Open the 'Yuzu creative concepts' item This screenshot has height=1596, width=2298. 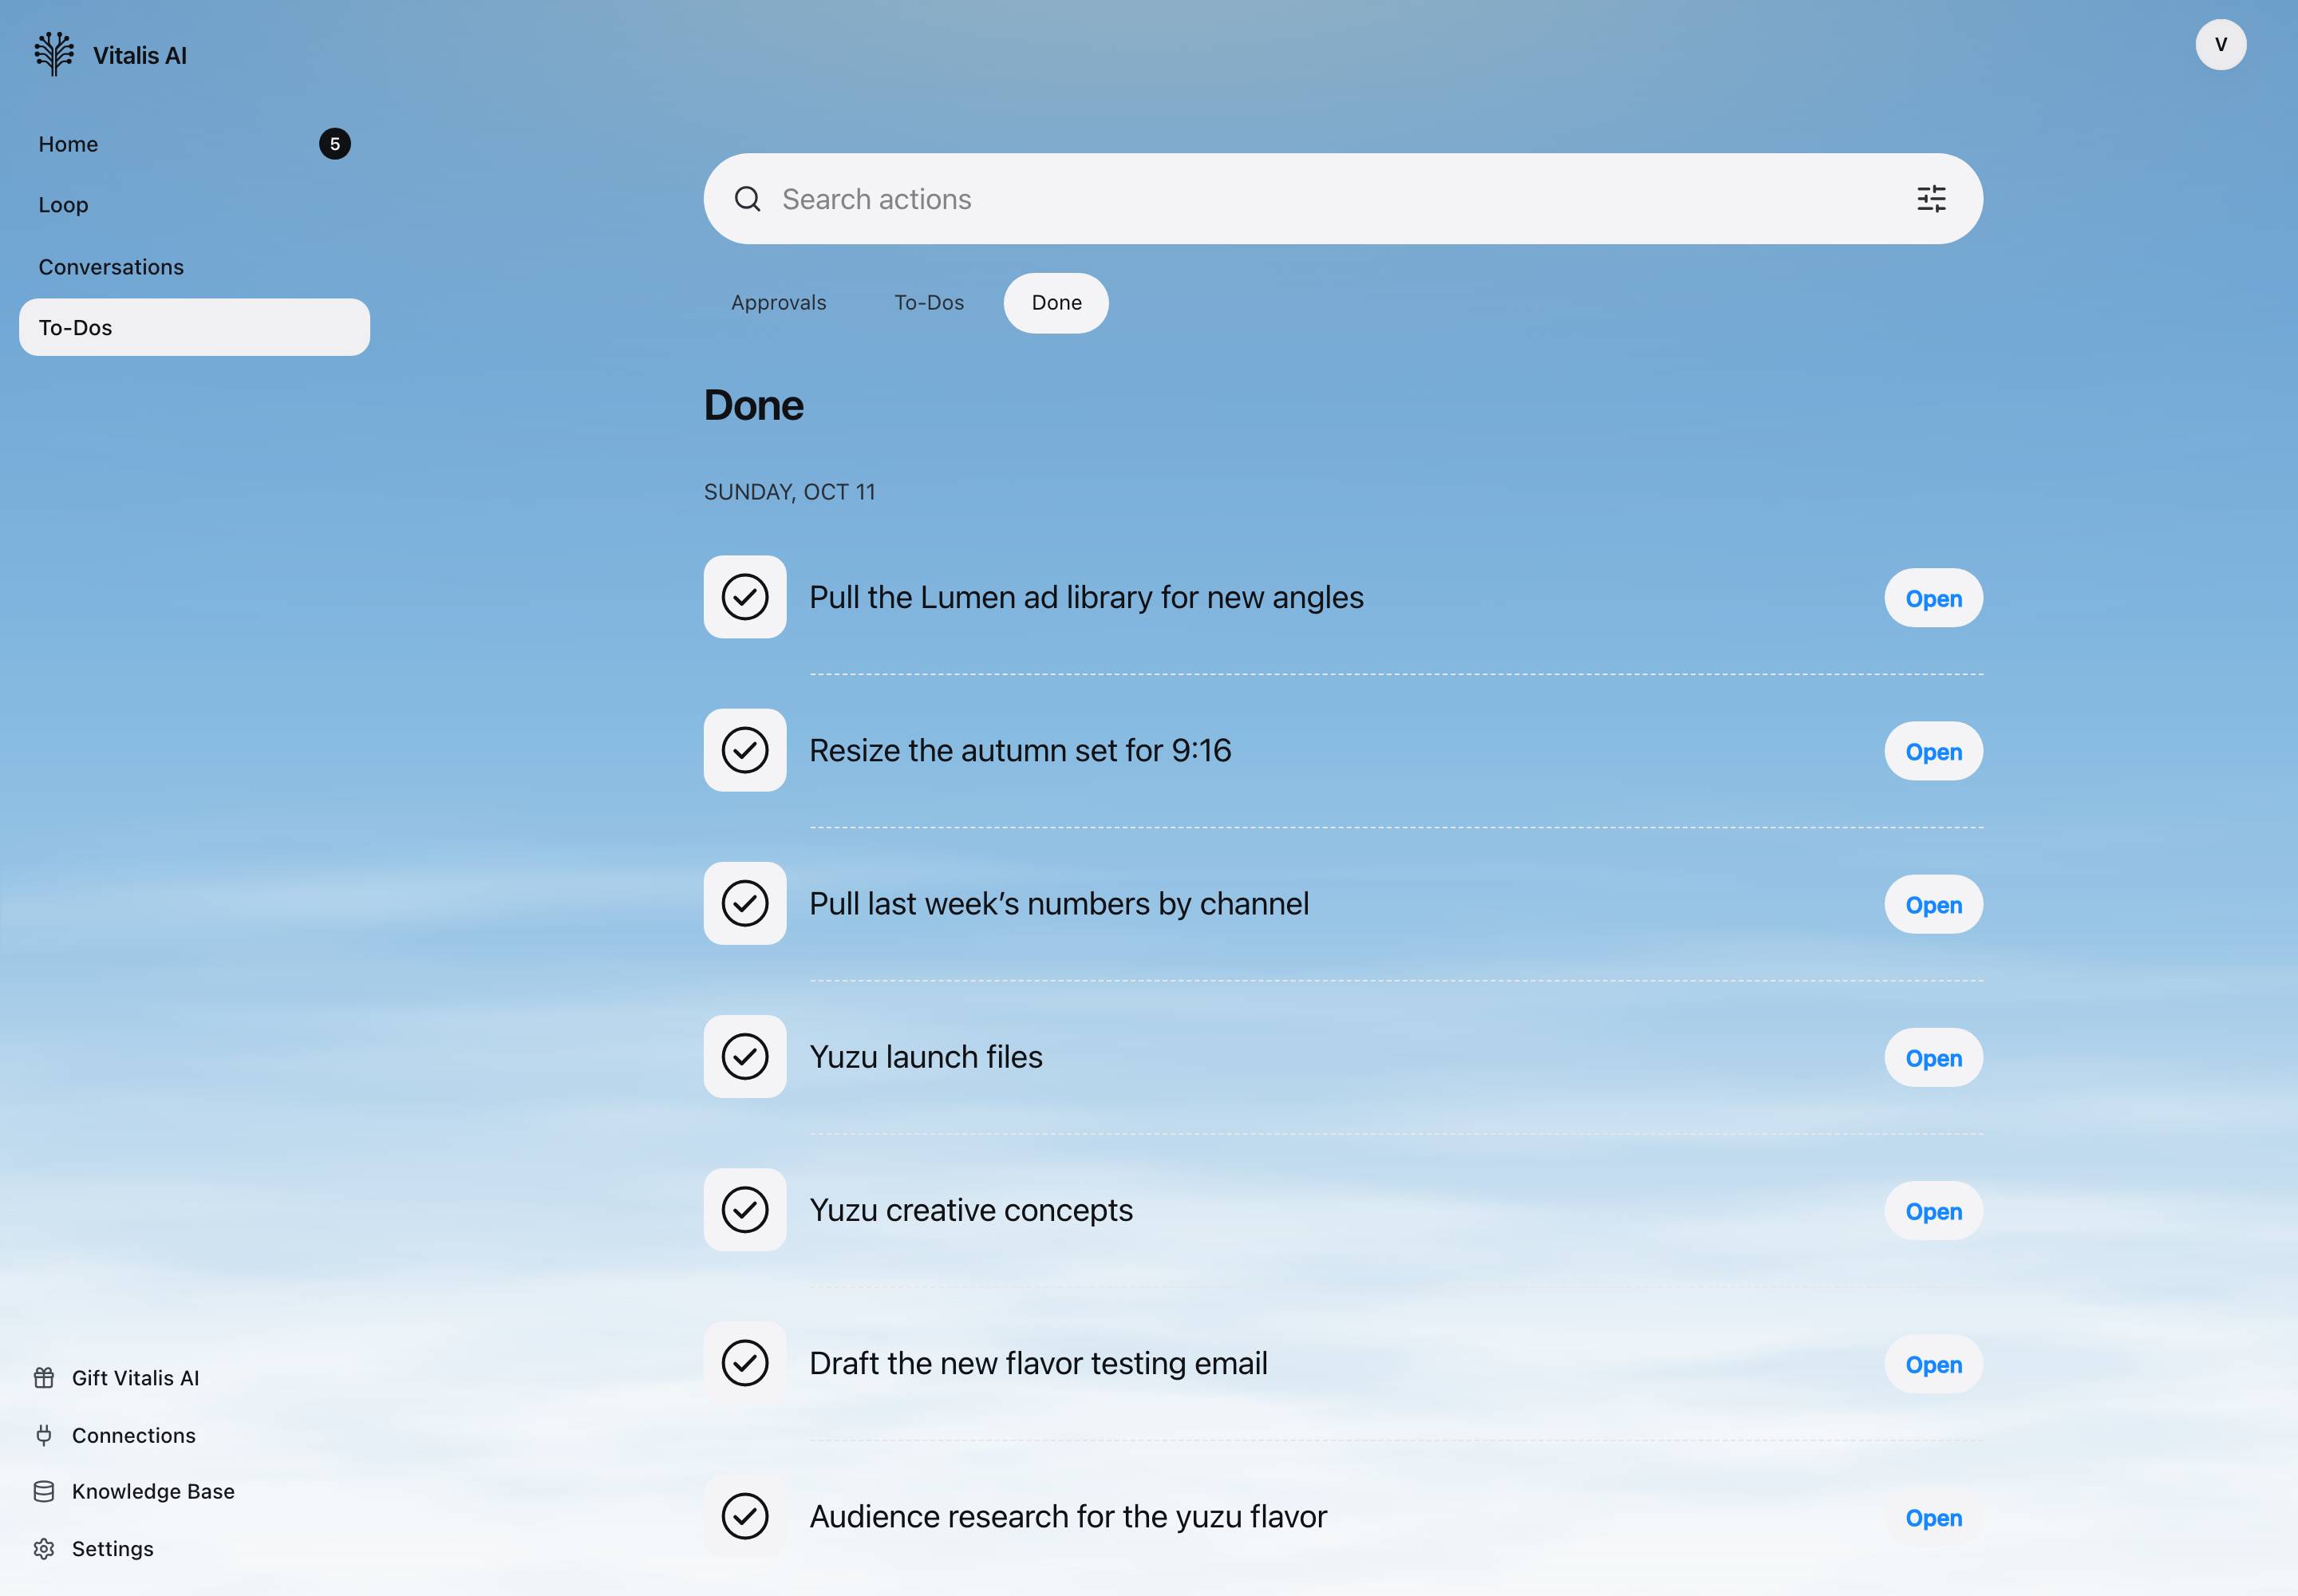point(1933,1211)
